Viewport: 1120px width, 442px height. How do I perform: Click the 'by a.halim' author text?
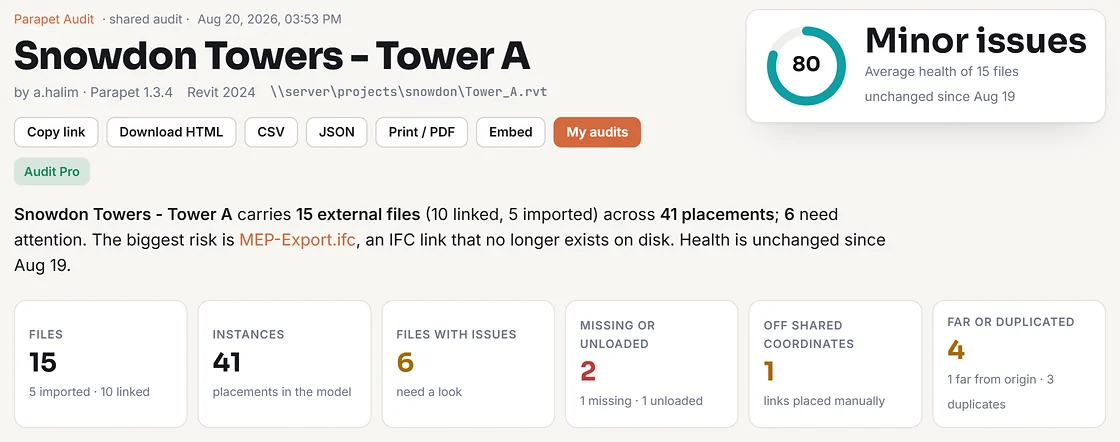click(46, 92)
